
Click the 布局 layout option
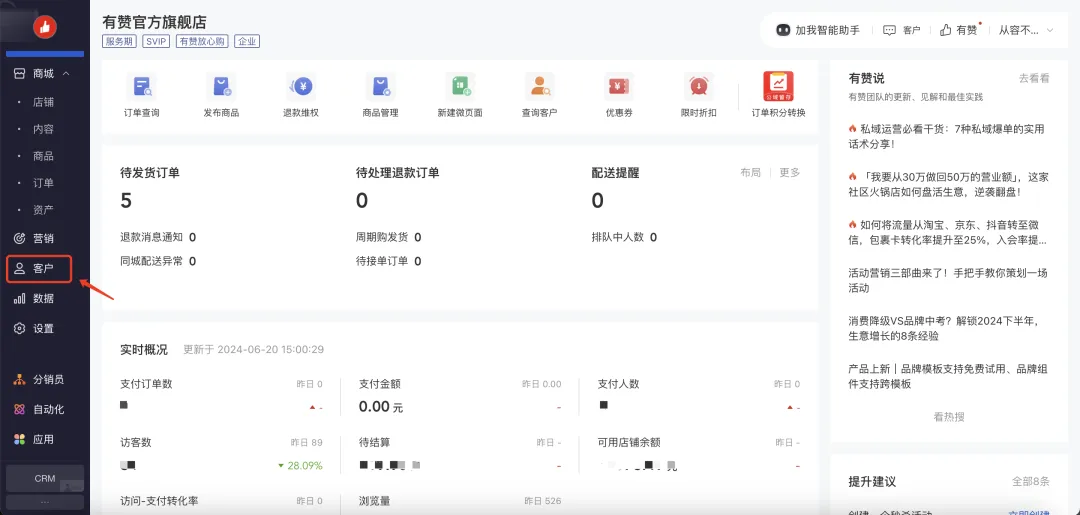(x=750, y=173)
